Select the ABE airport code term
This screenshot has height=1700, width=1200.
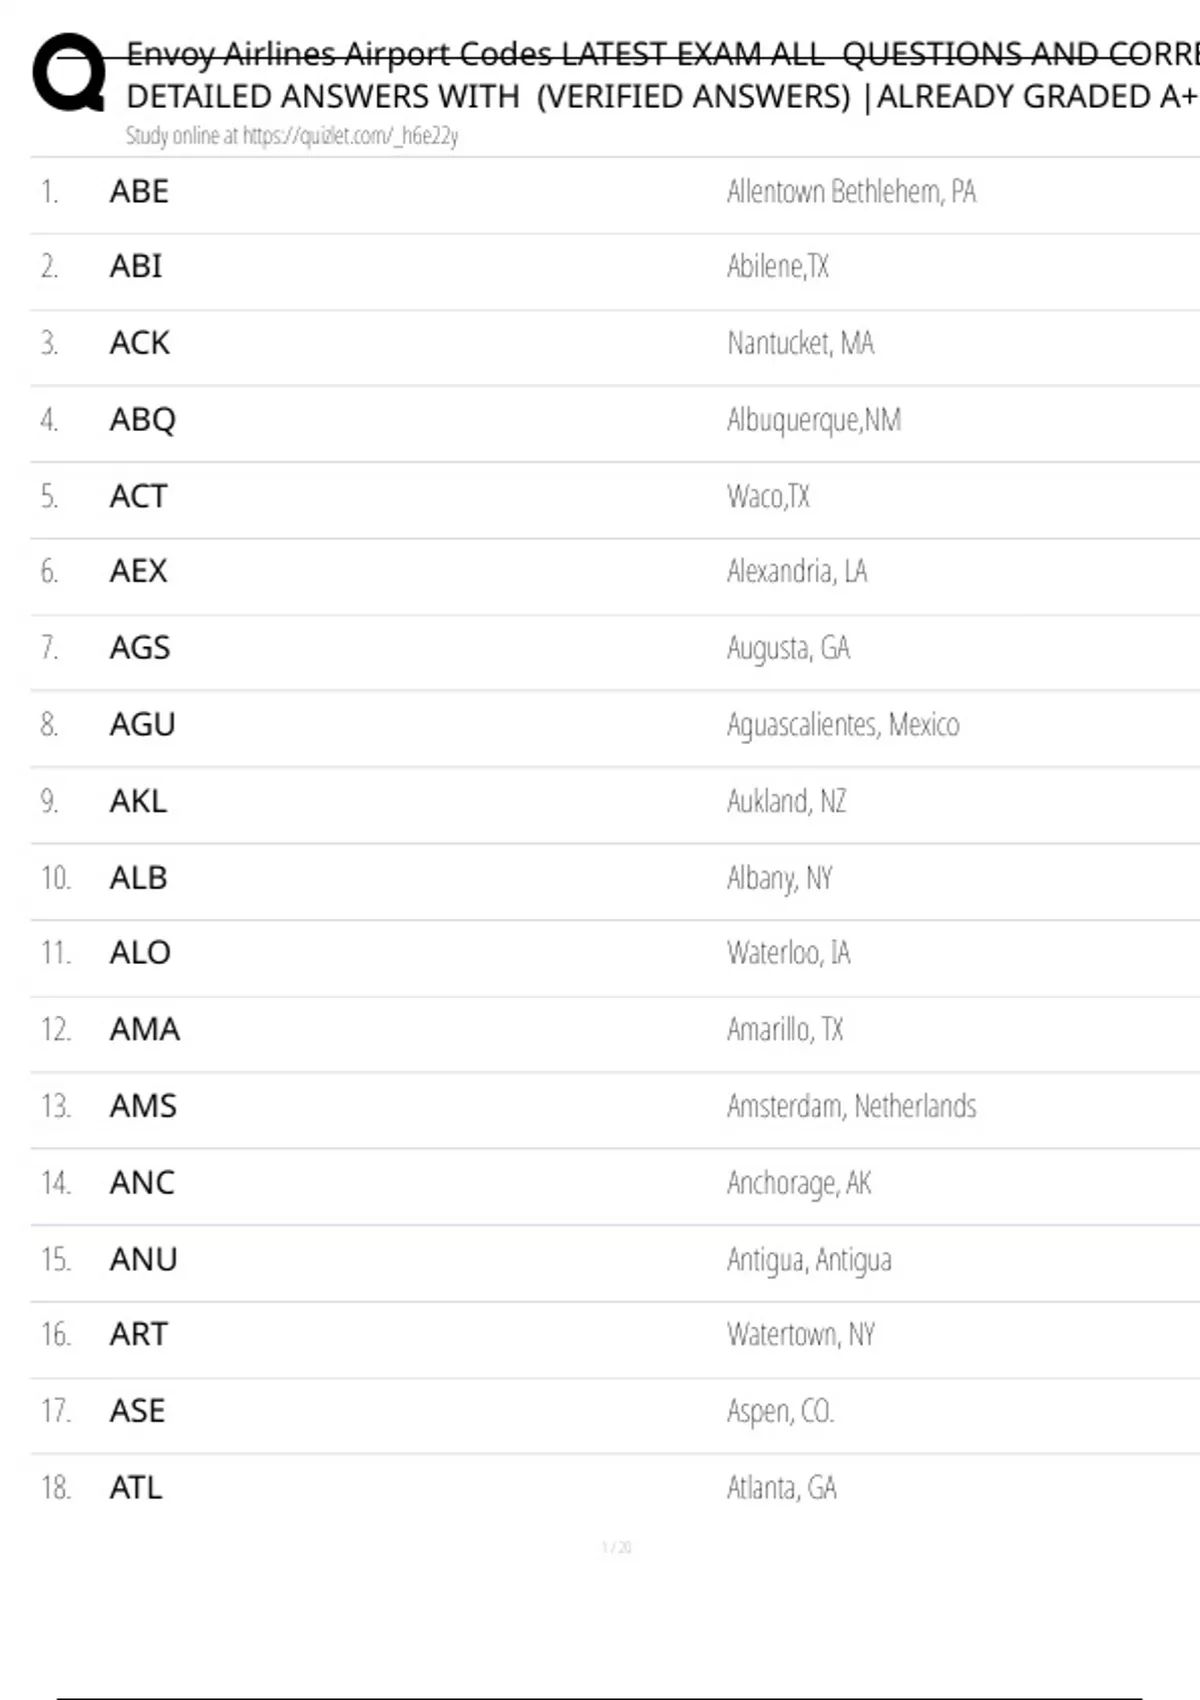coord(139,191)
